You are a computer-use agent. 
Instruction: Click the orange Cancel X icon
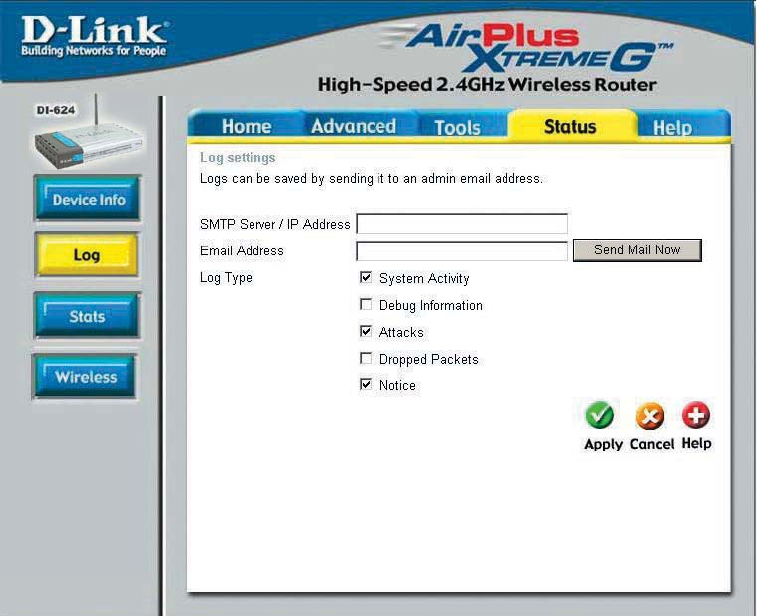650,416
